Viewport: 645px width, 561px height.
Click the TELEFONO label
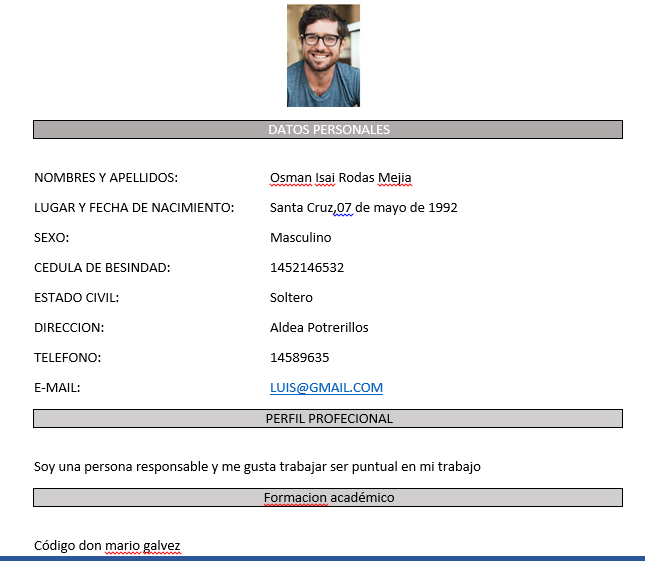(x=67, y=358)
